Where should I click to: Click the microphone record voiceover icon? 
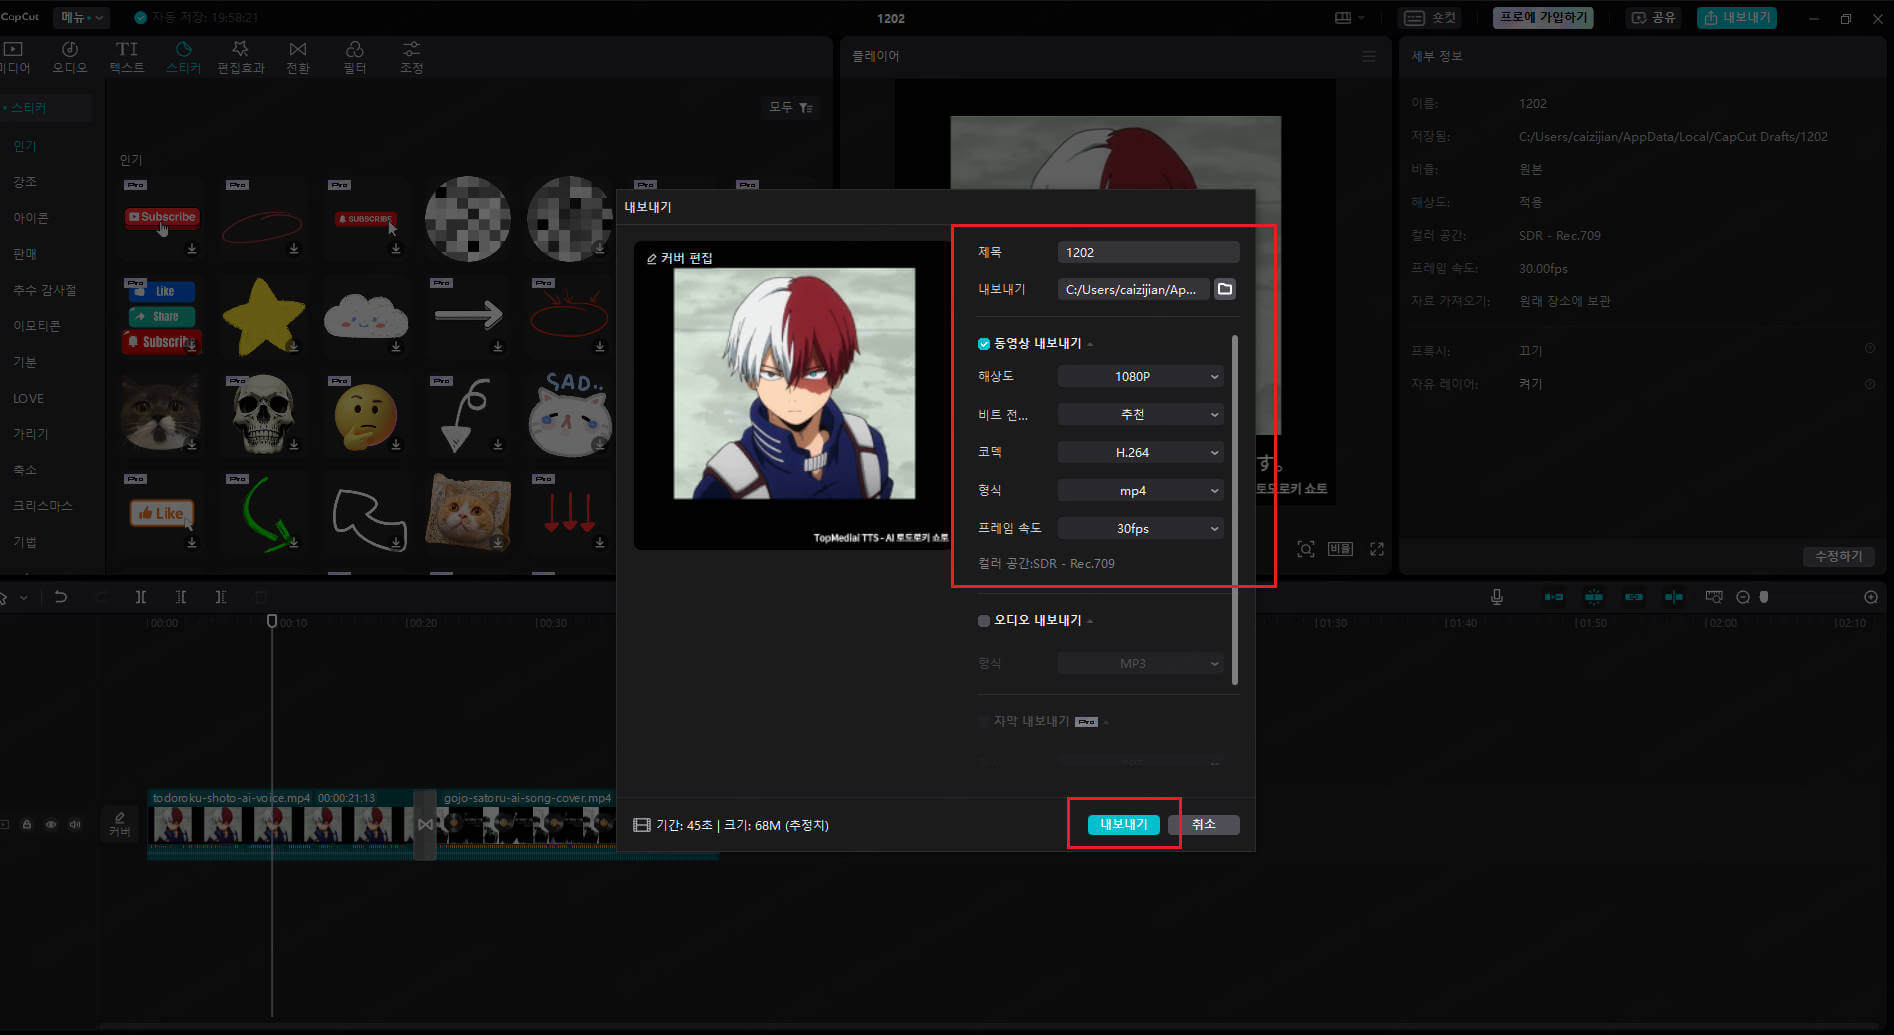coord(1497,597)
